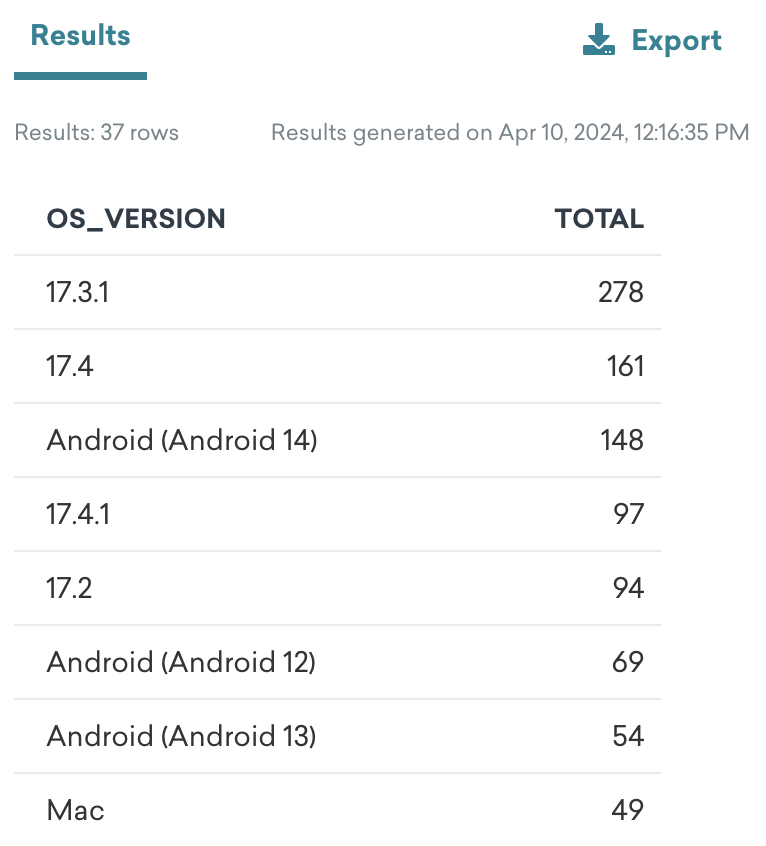This screenshot has height=846, width=766.
Task: Click the total value 161
Action: coord(626,366)
